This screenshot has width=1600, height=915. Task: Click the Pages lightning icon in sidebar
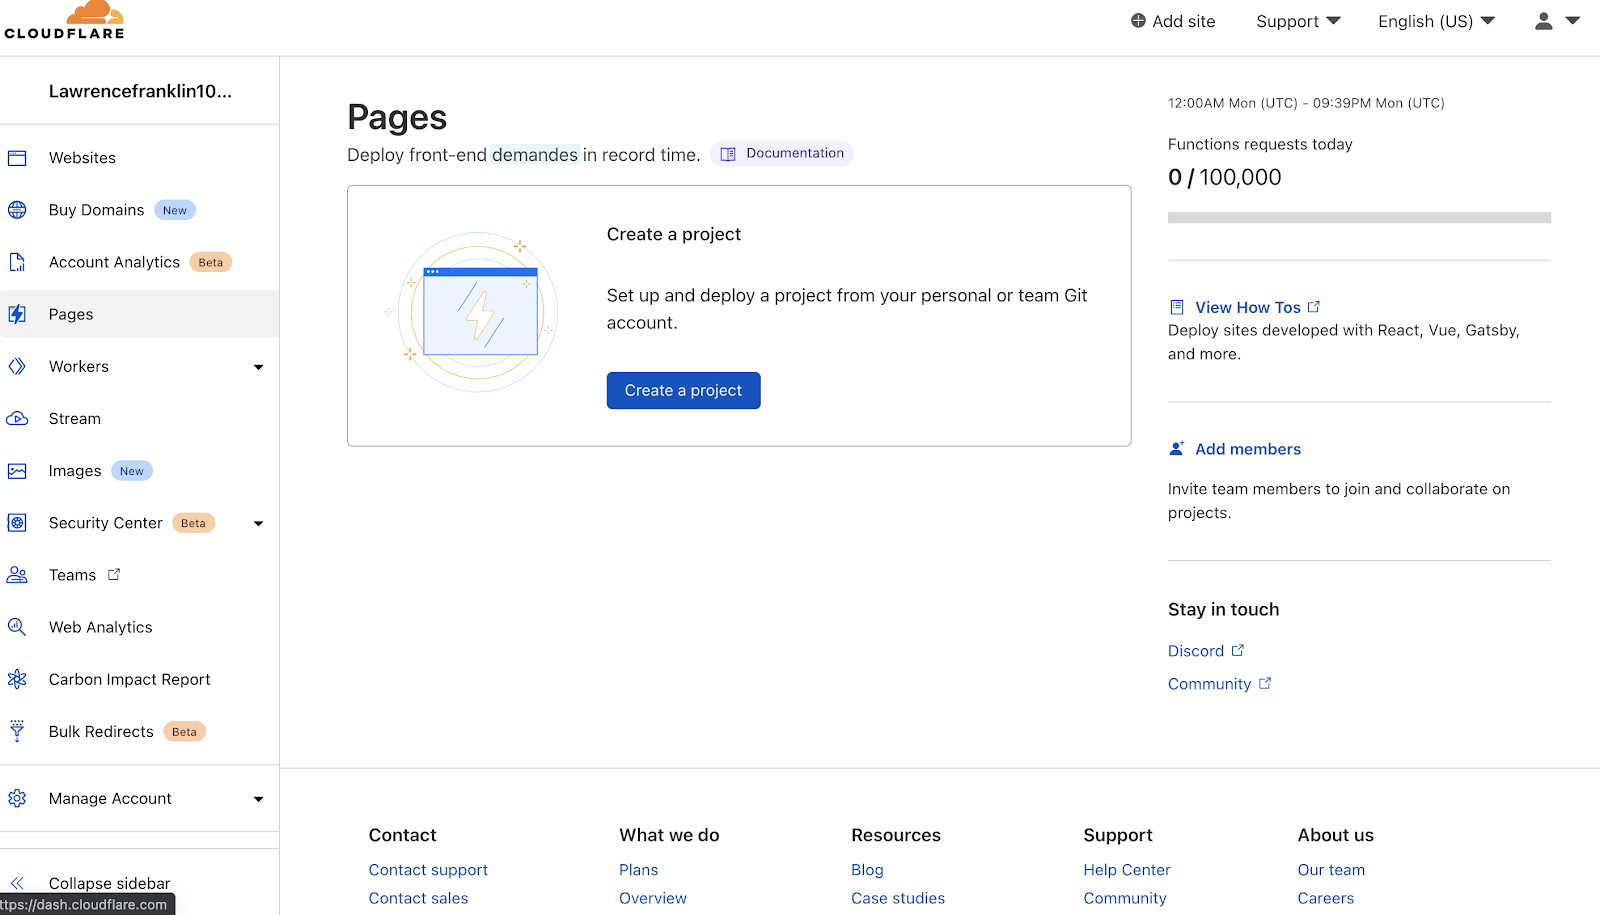pyautogui.click(x=17, y=314)
